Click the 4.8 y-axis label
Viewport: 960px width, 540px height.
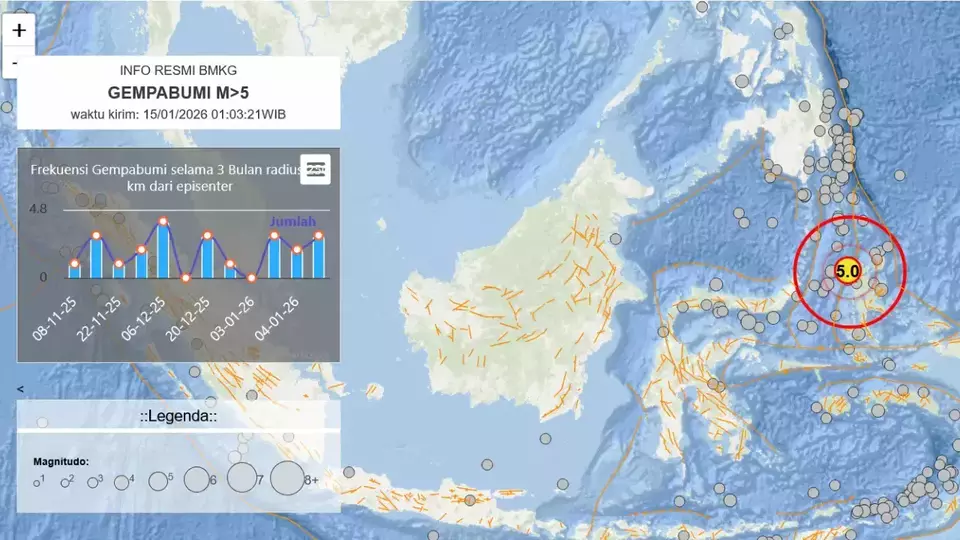[38, 209]
